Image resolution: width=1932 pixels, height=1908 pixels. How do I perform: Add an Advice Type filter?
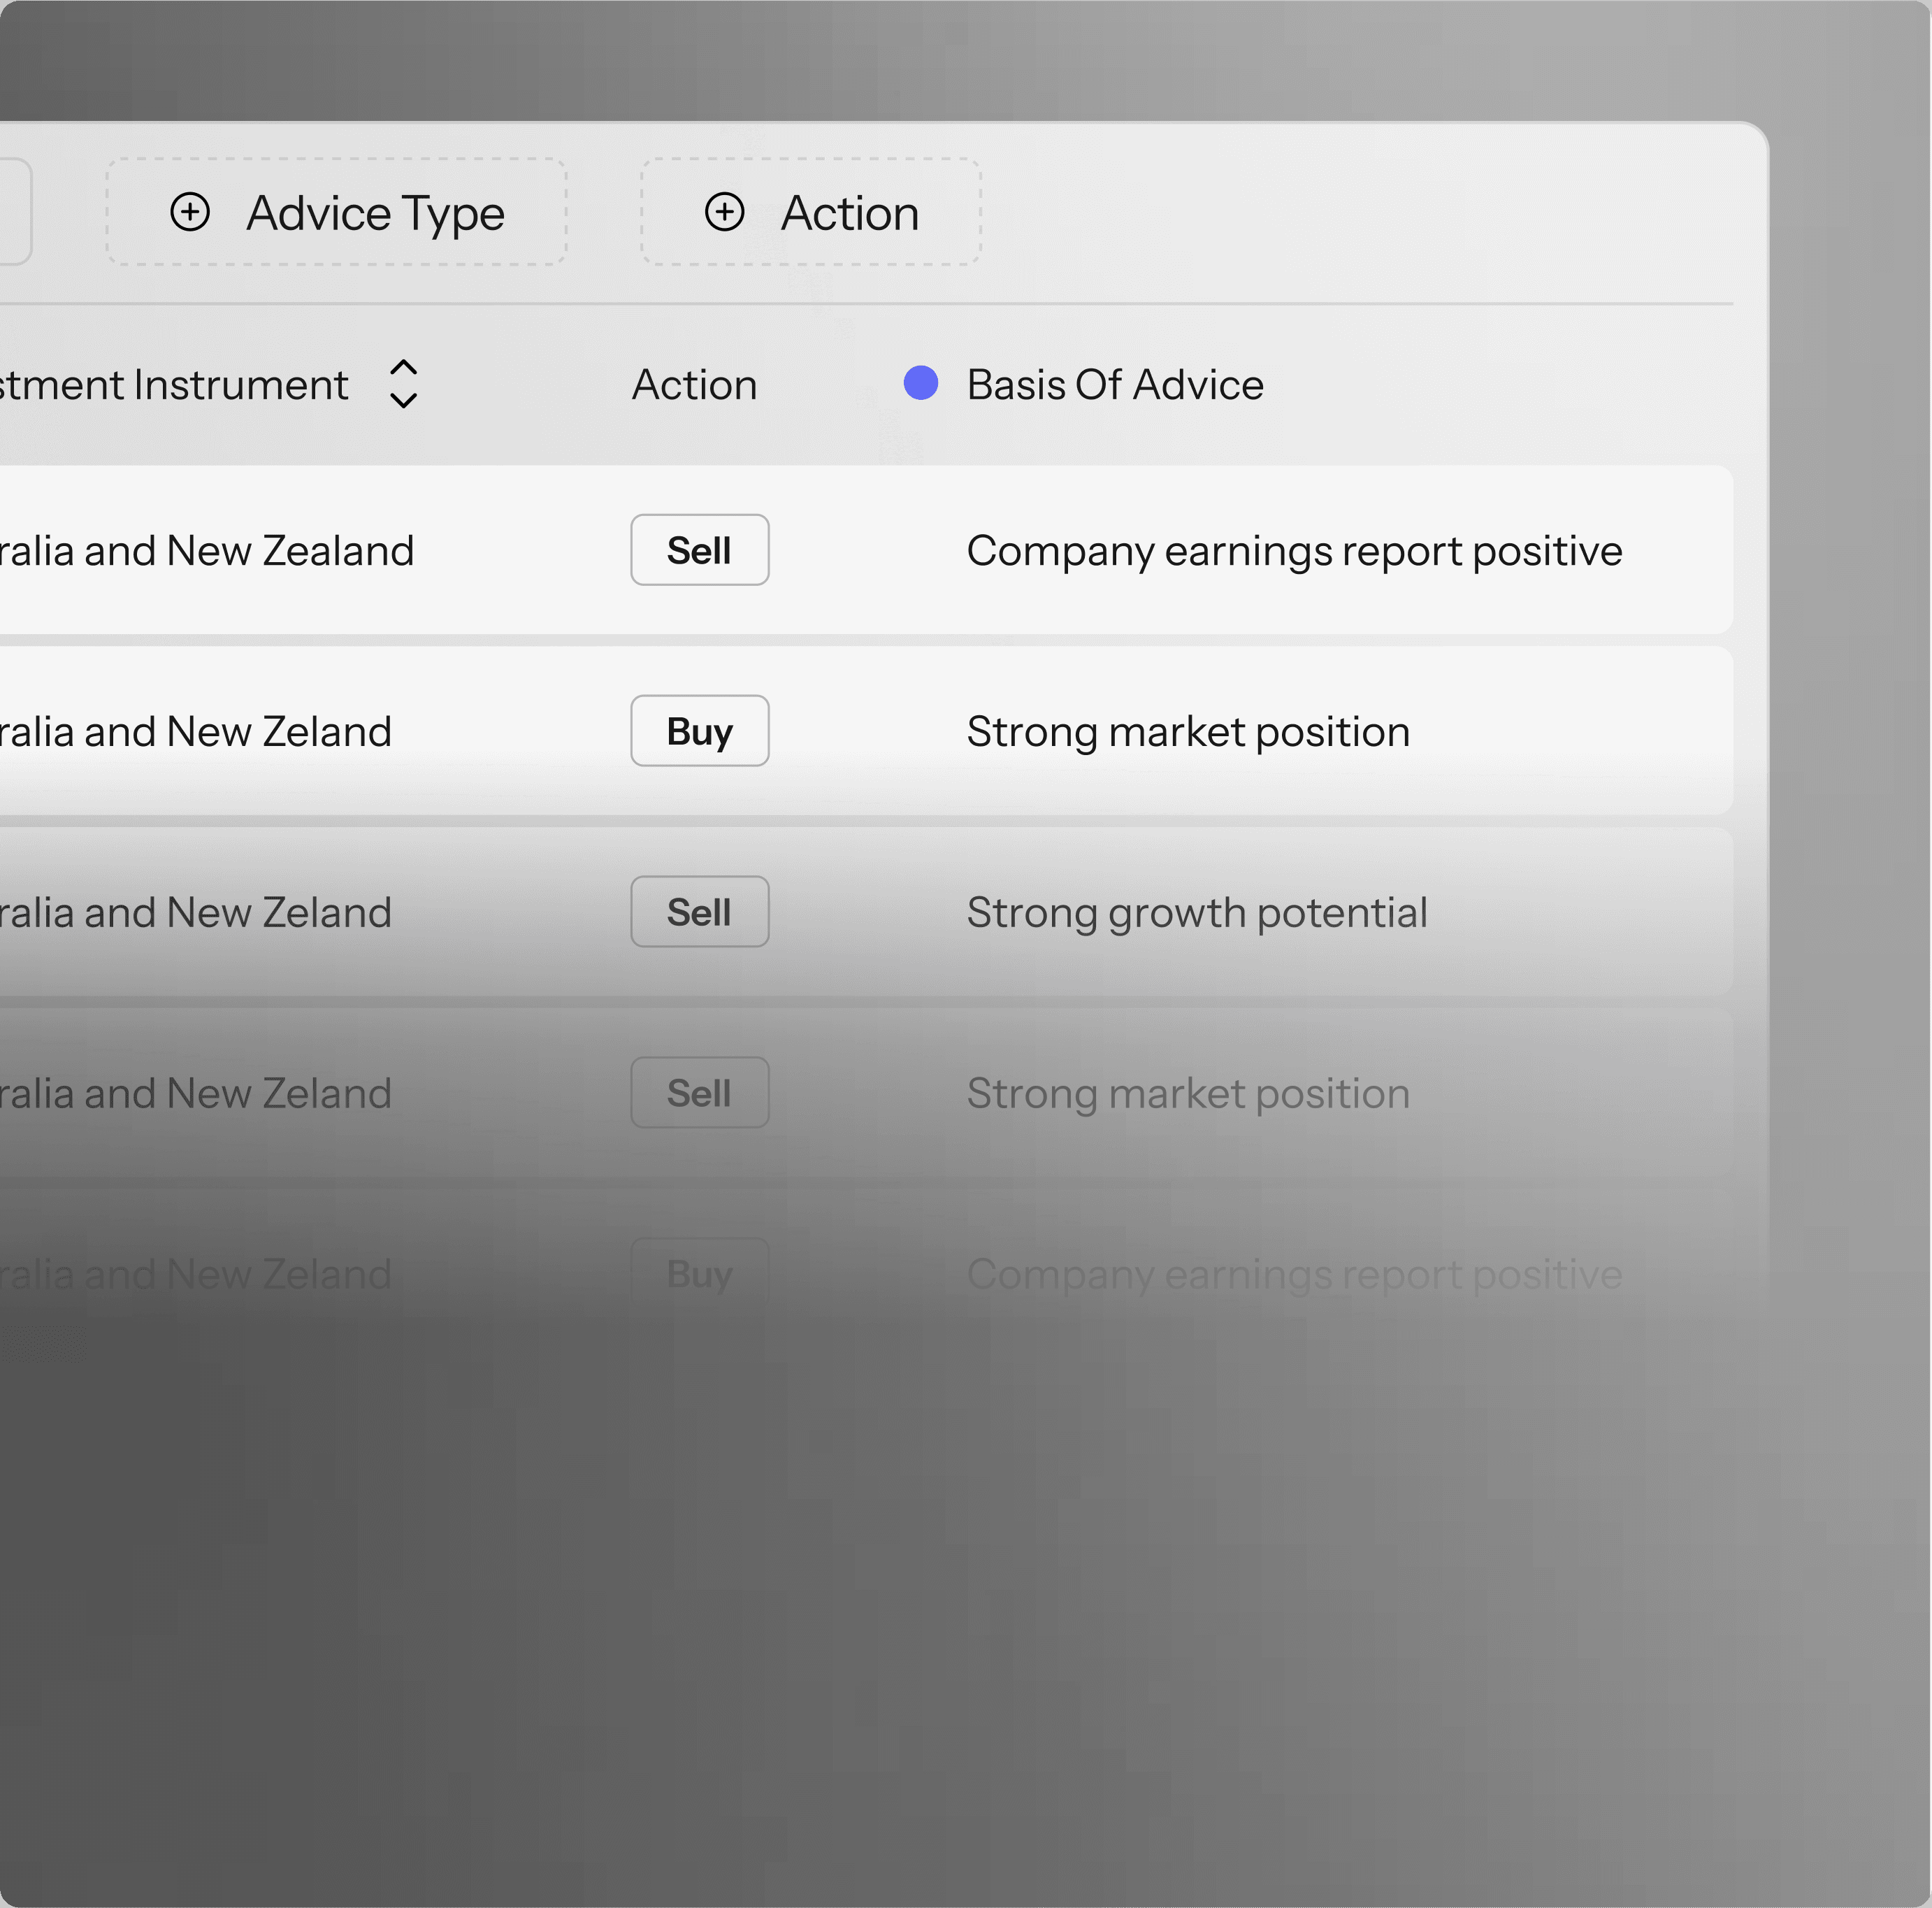pos(337,212)
